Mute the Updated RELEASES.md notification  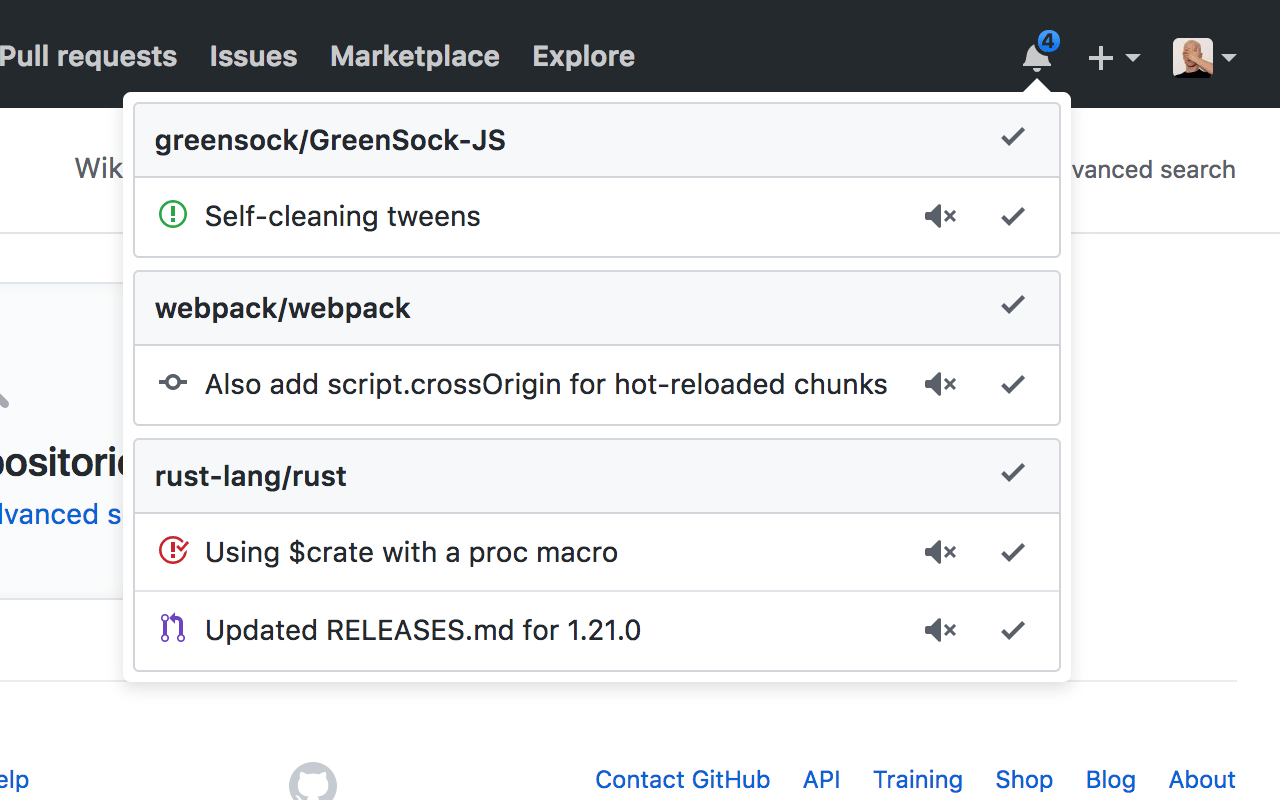(x=940, y=630)
